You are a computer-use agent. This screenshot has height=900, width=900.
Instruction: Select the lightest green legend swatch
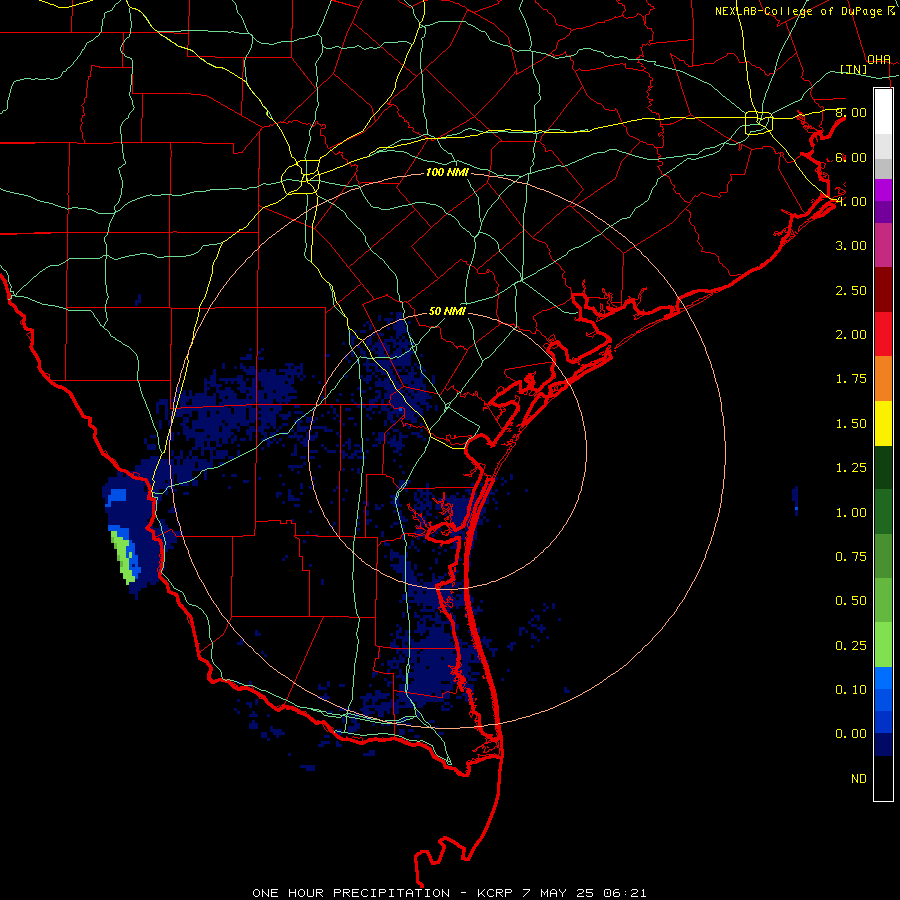[883, 645]
